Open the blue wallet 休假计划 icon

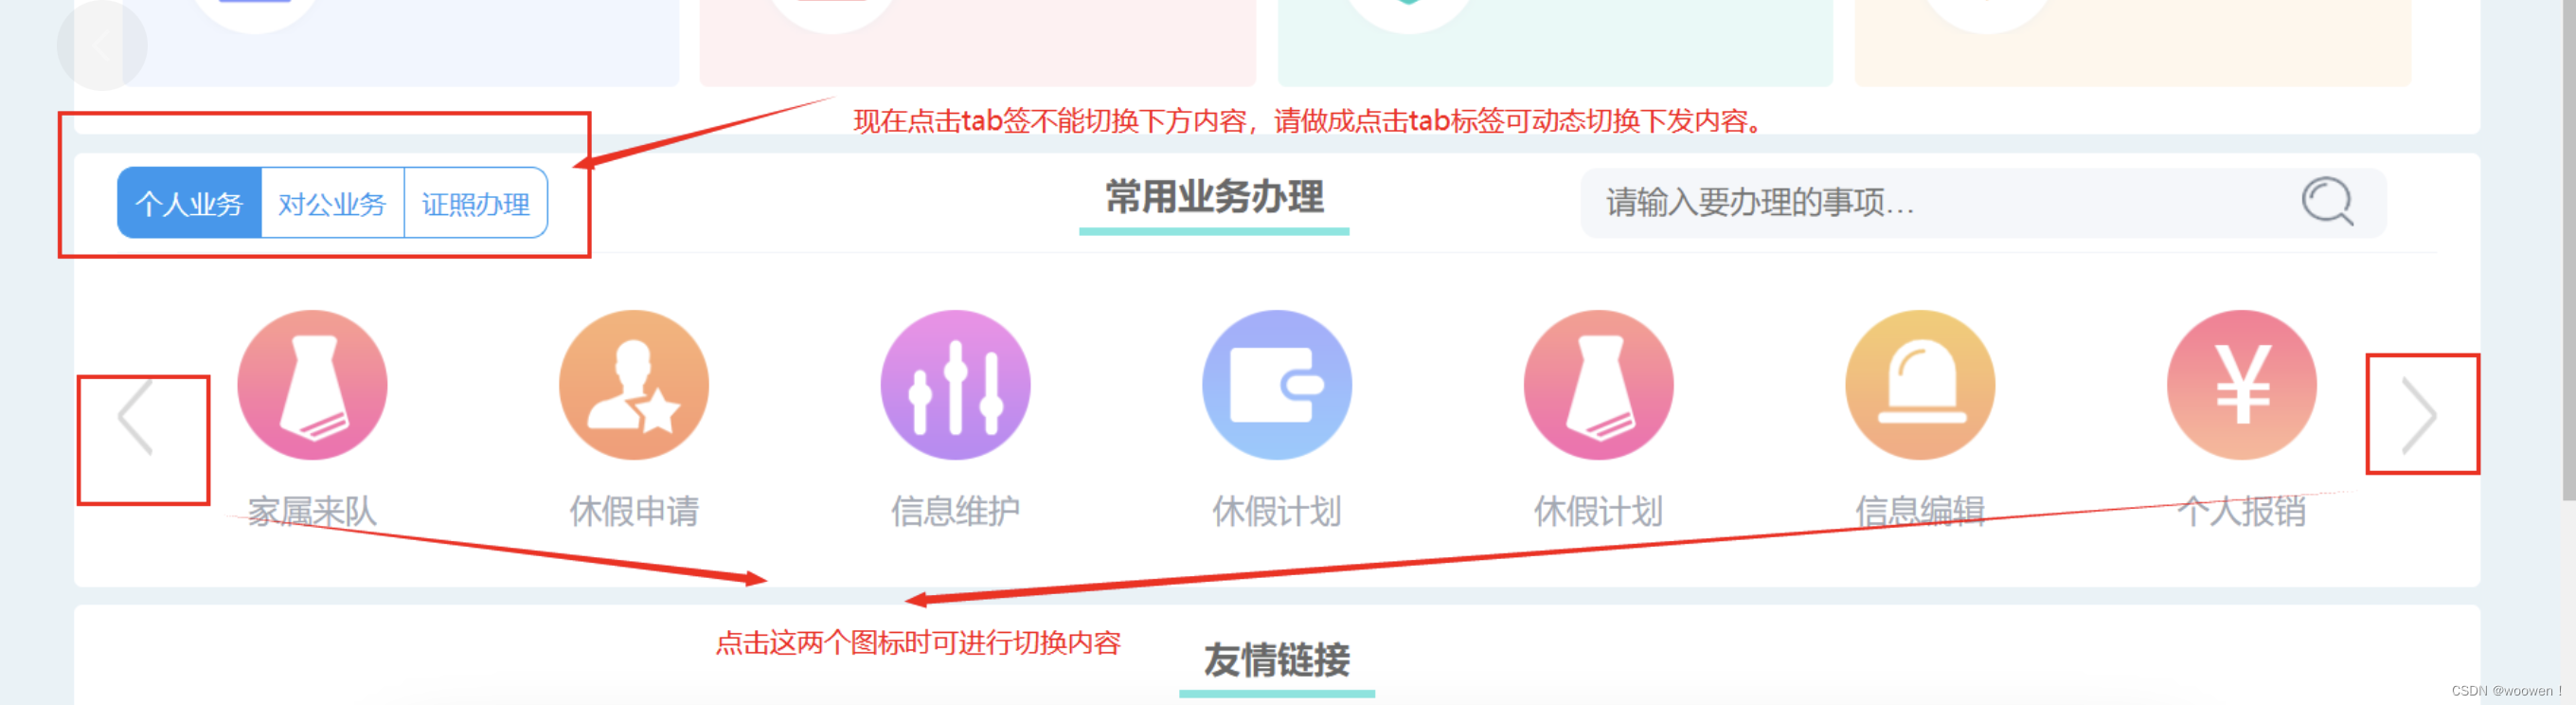(1277, 385)
